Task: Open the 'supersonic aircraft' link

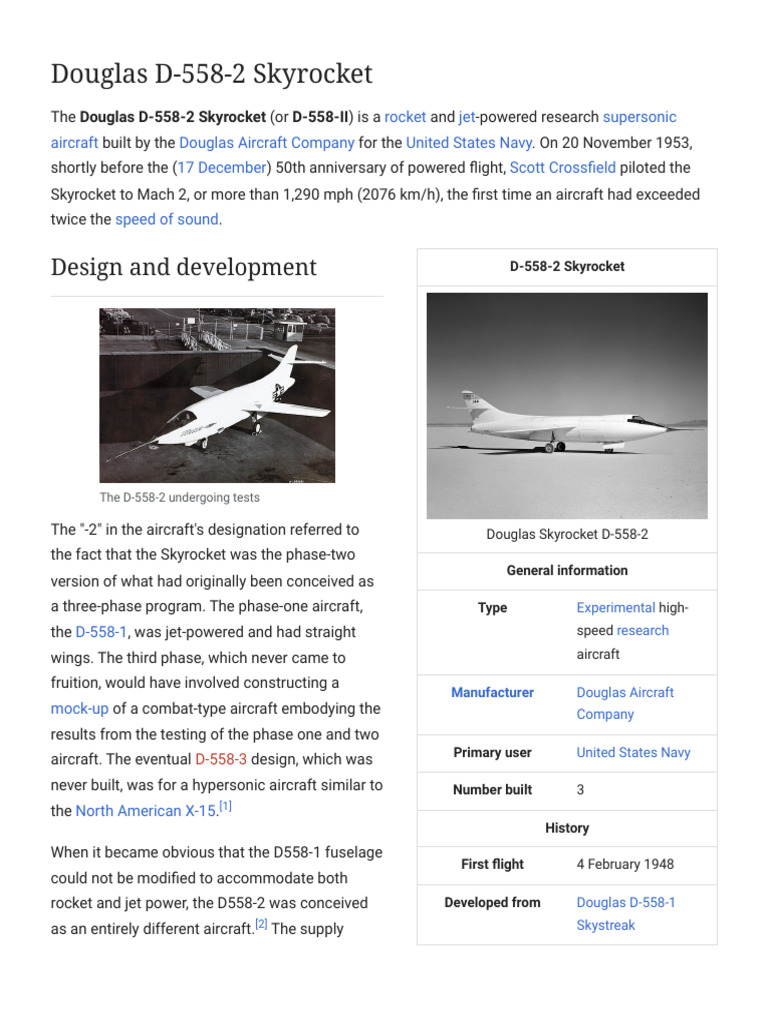Action: 639,117
